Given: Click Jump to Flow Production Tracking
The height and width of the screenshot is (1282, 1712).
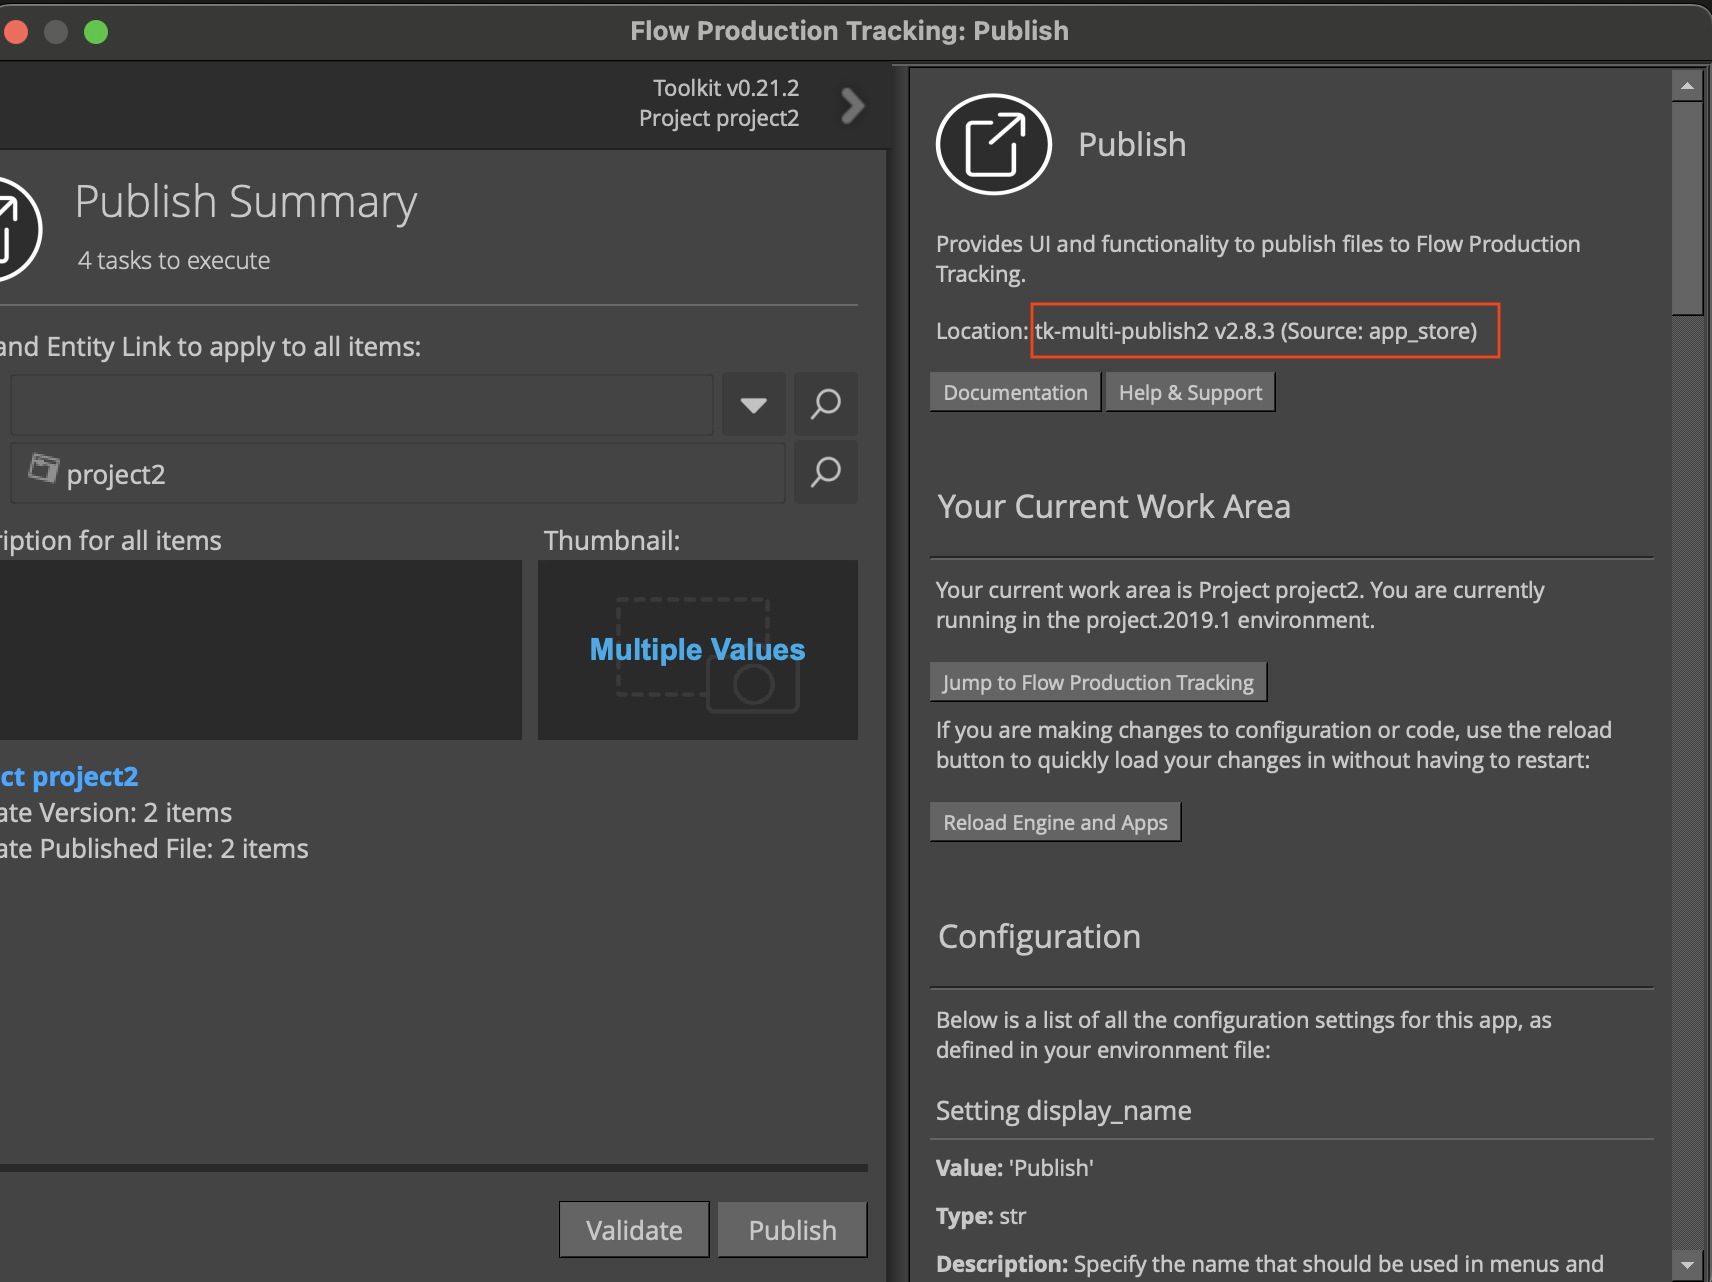Looking at the screenshot, I should pyautogui.click(x=1097, y=682).
